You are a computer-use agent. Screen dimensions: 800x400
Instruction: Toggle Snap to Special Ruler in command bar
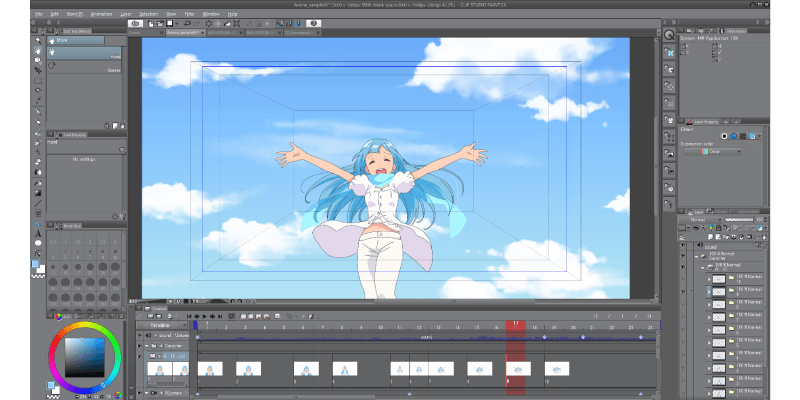[x=289, y=23]
